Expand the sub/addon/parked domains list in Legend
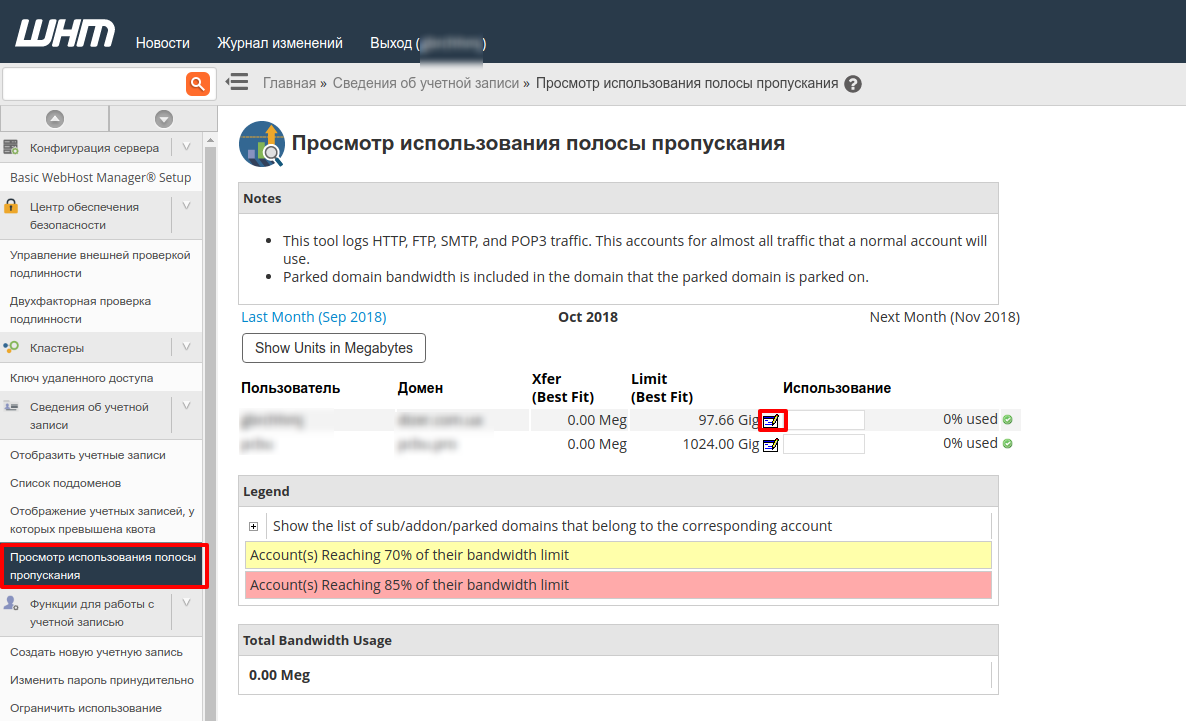Screen dimensions: 1186x721 tap(254, 525)
